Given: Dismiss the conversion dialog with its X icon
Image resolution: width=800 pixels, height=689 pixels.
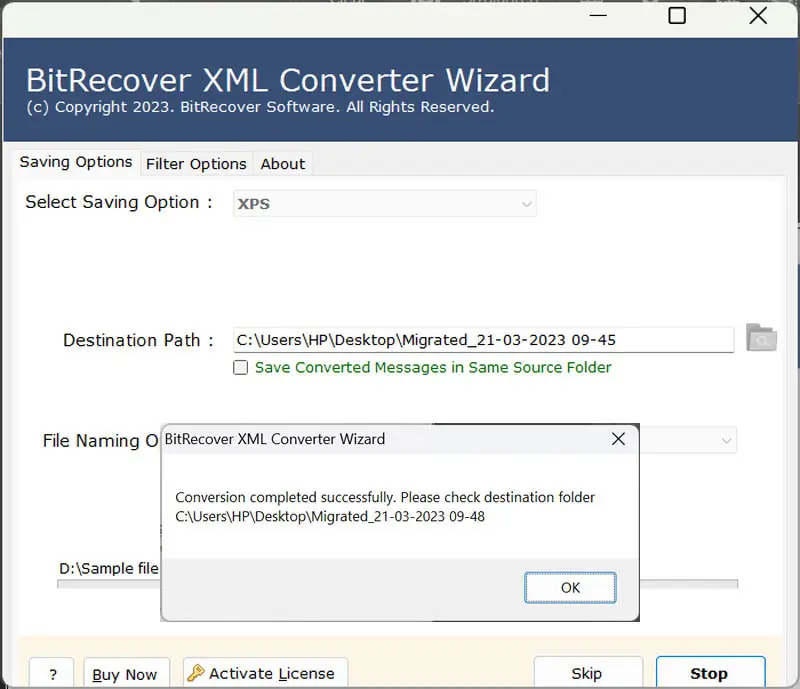Looking at the screenshot, I should 618,439.
